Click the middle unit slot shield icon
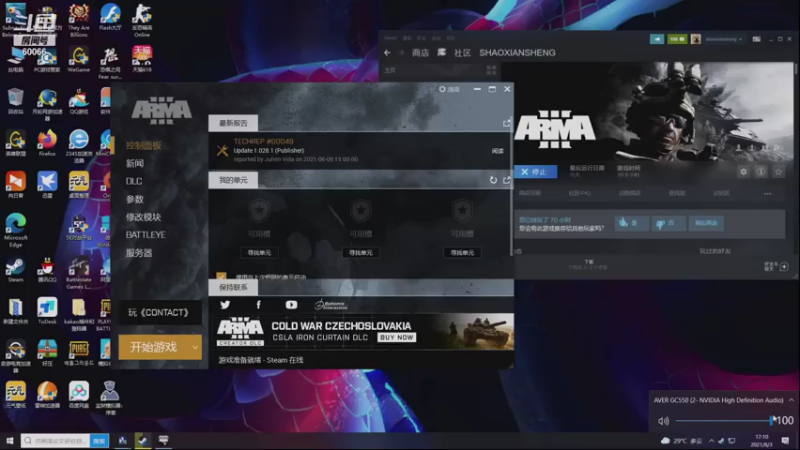800x450 pixels. [361, 211]
